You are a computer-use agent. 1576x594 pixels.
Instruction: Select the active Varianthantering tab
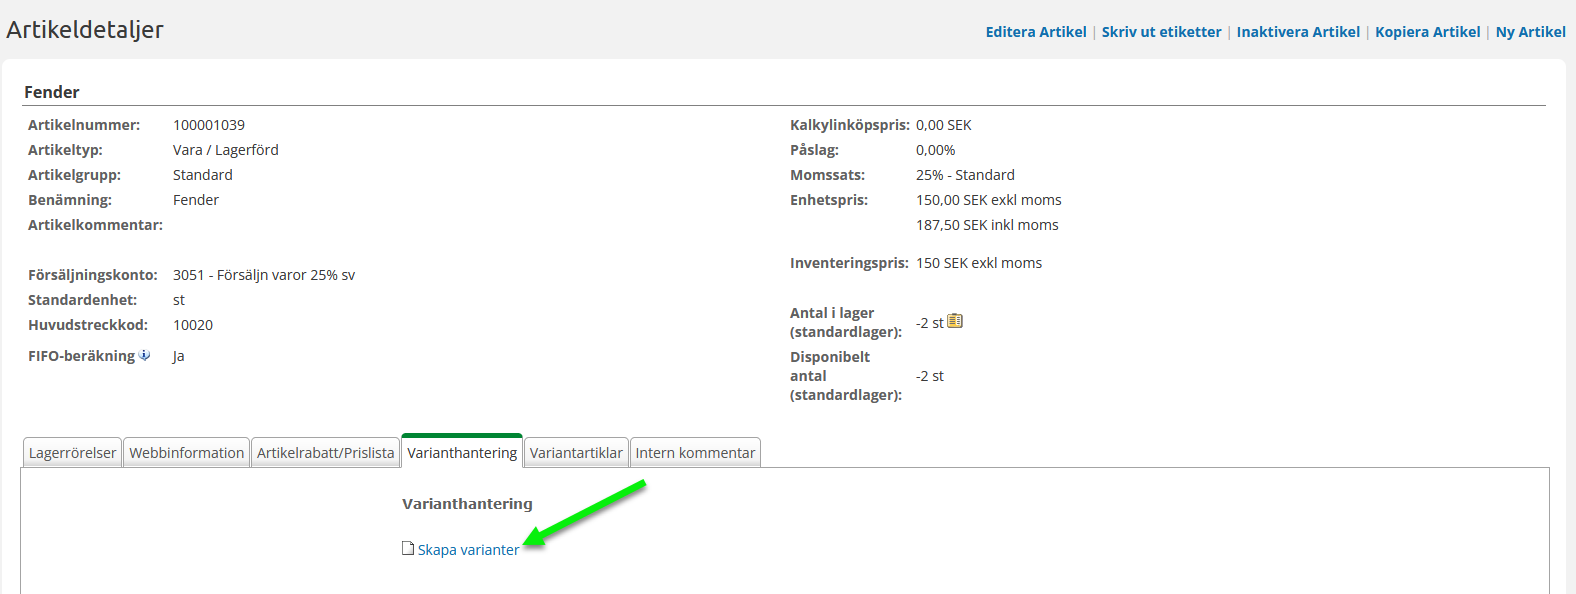tap(462, 453)
